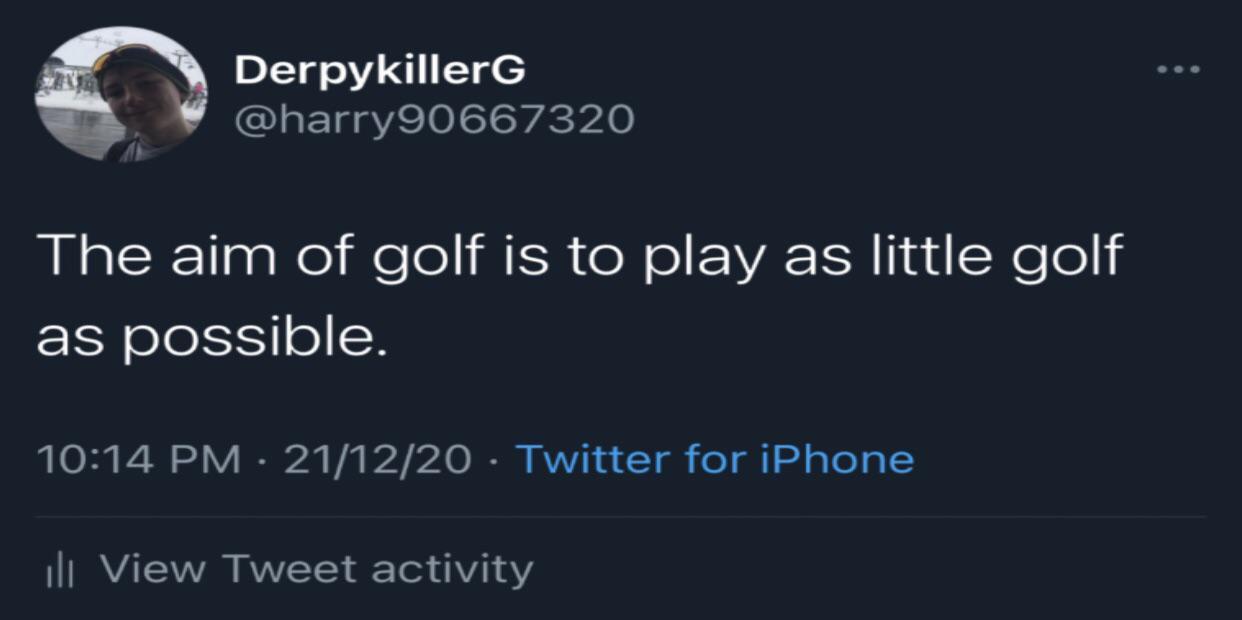Click the tweet's first line of text
This screenshot has width=1242, height=620.
tap(580, 258)
